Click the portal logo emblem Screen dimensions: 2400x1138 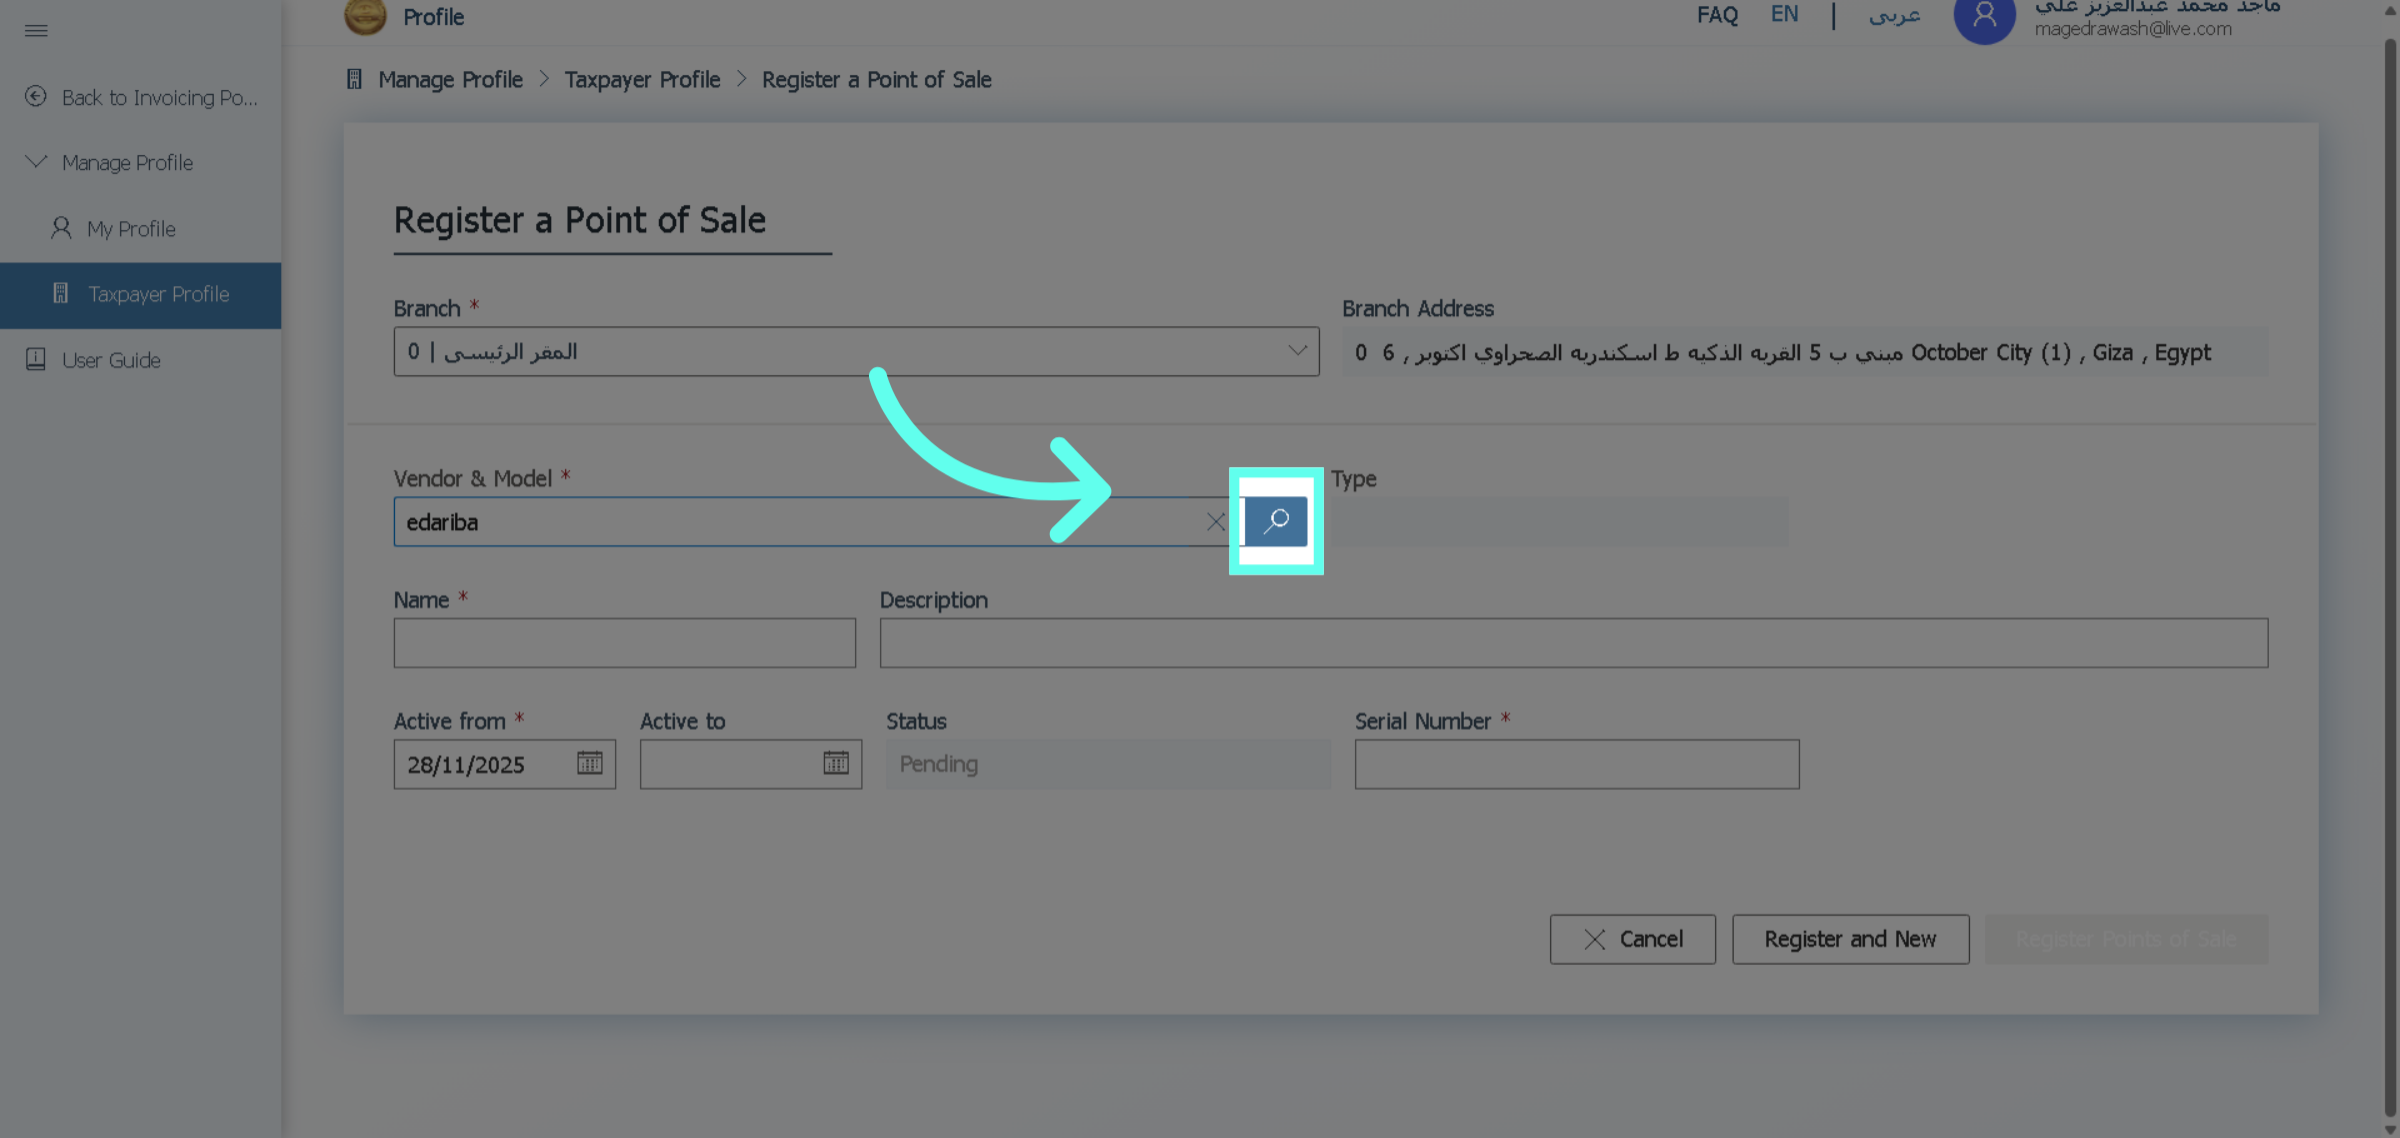pyautogui.click(x=365, y=16)
